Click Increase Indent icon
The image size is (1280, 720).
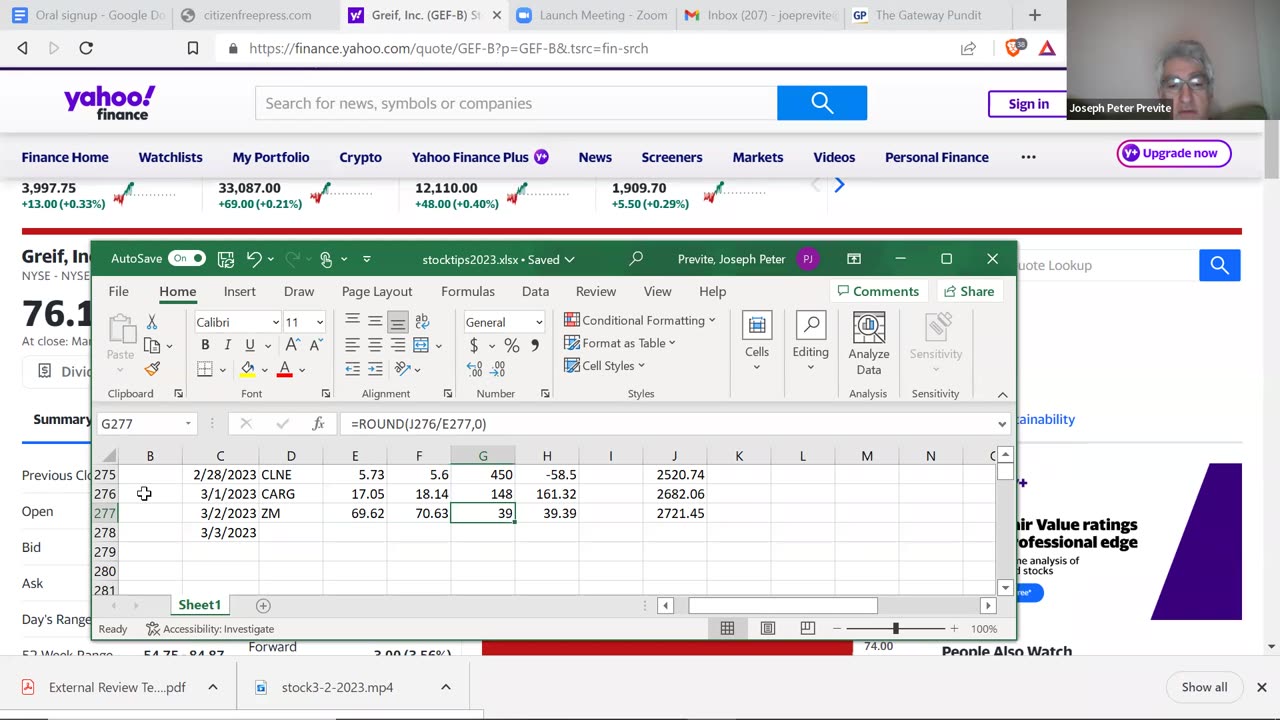[x=375, y=369]
